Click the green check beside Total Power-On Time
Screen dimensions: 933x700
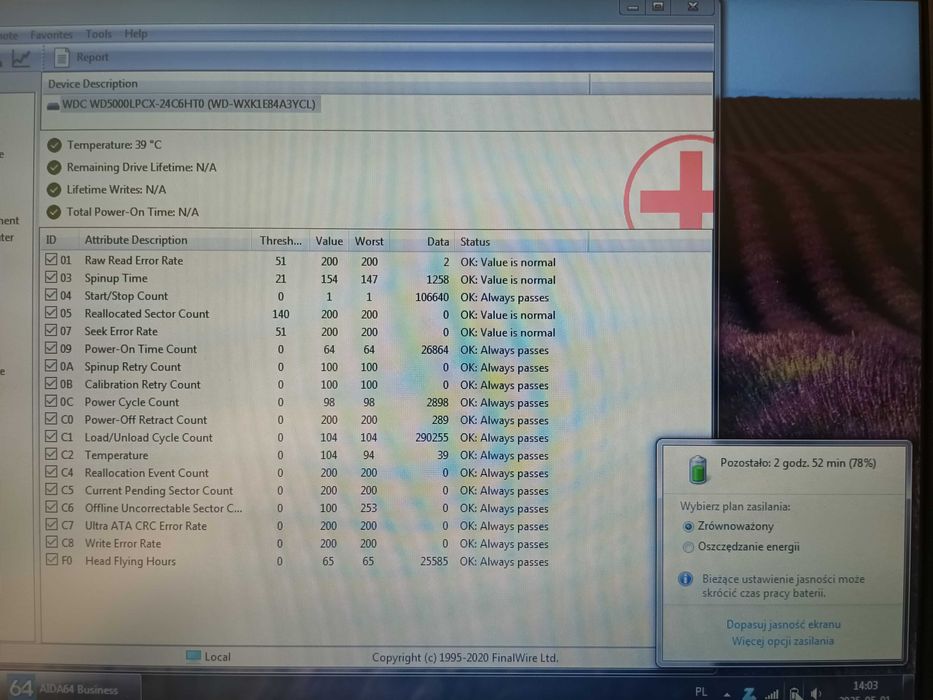click(54, 212)
